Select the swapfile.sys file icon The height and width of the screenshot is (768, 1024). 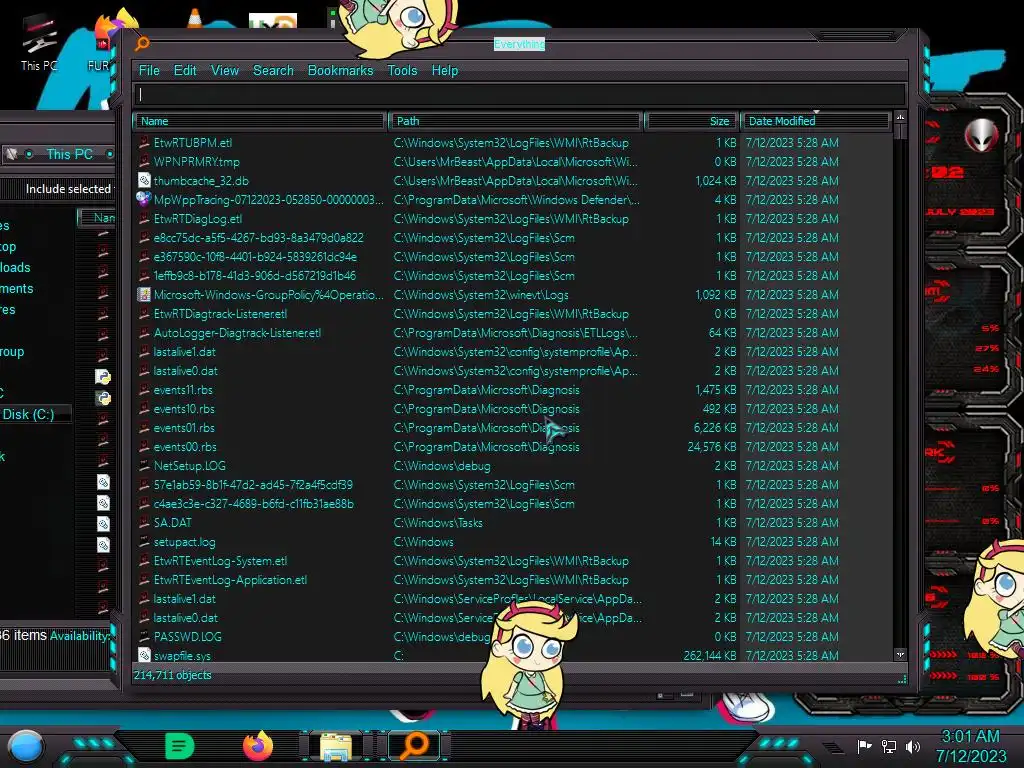pyautogui.click(x=144, y=655)
